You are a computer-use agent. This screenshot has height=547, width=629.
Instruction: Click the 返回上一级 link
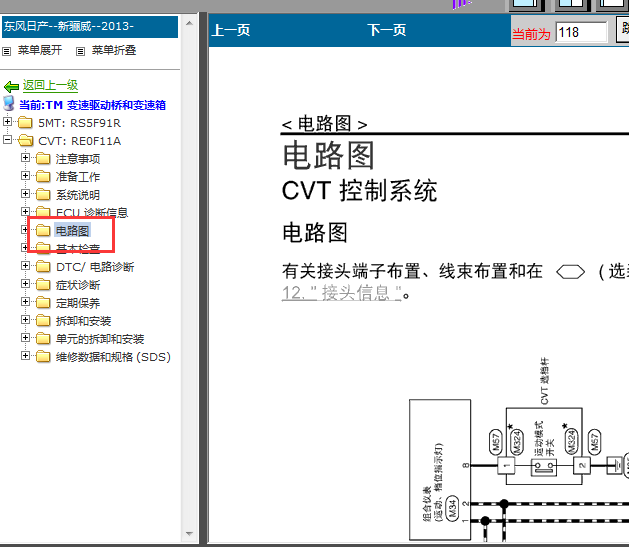click(50, 85)
